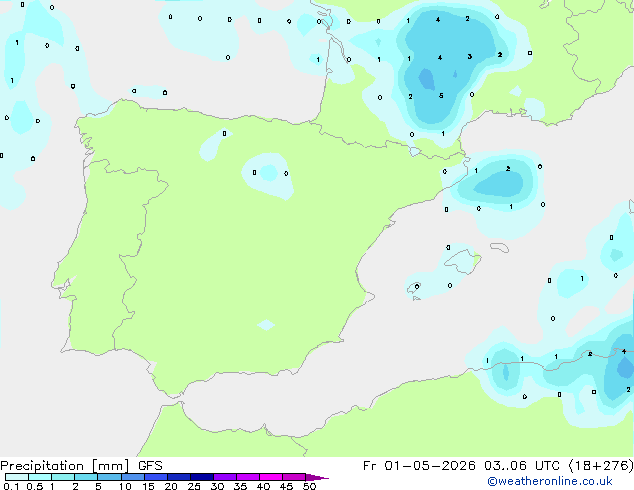Click the '0.5' legend label

tap(34, 486)
